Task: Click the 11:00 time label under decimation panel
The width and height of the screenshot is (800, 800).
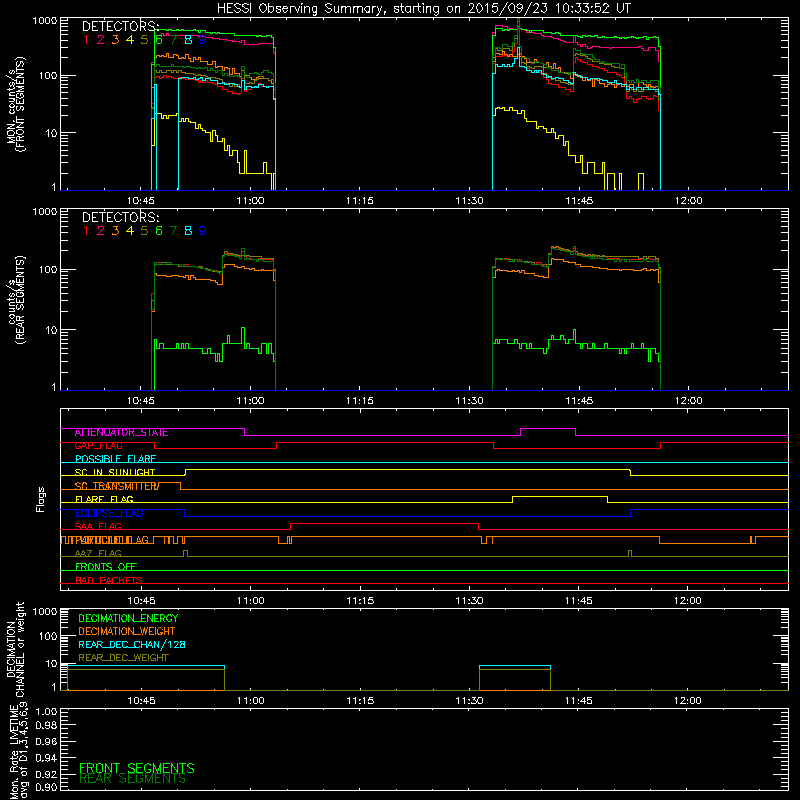Action: click(251, 701)
